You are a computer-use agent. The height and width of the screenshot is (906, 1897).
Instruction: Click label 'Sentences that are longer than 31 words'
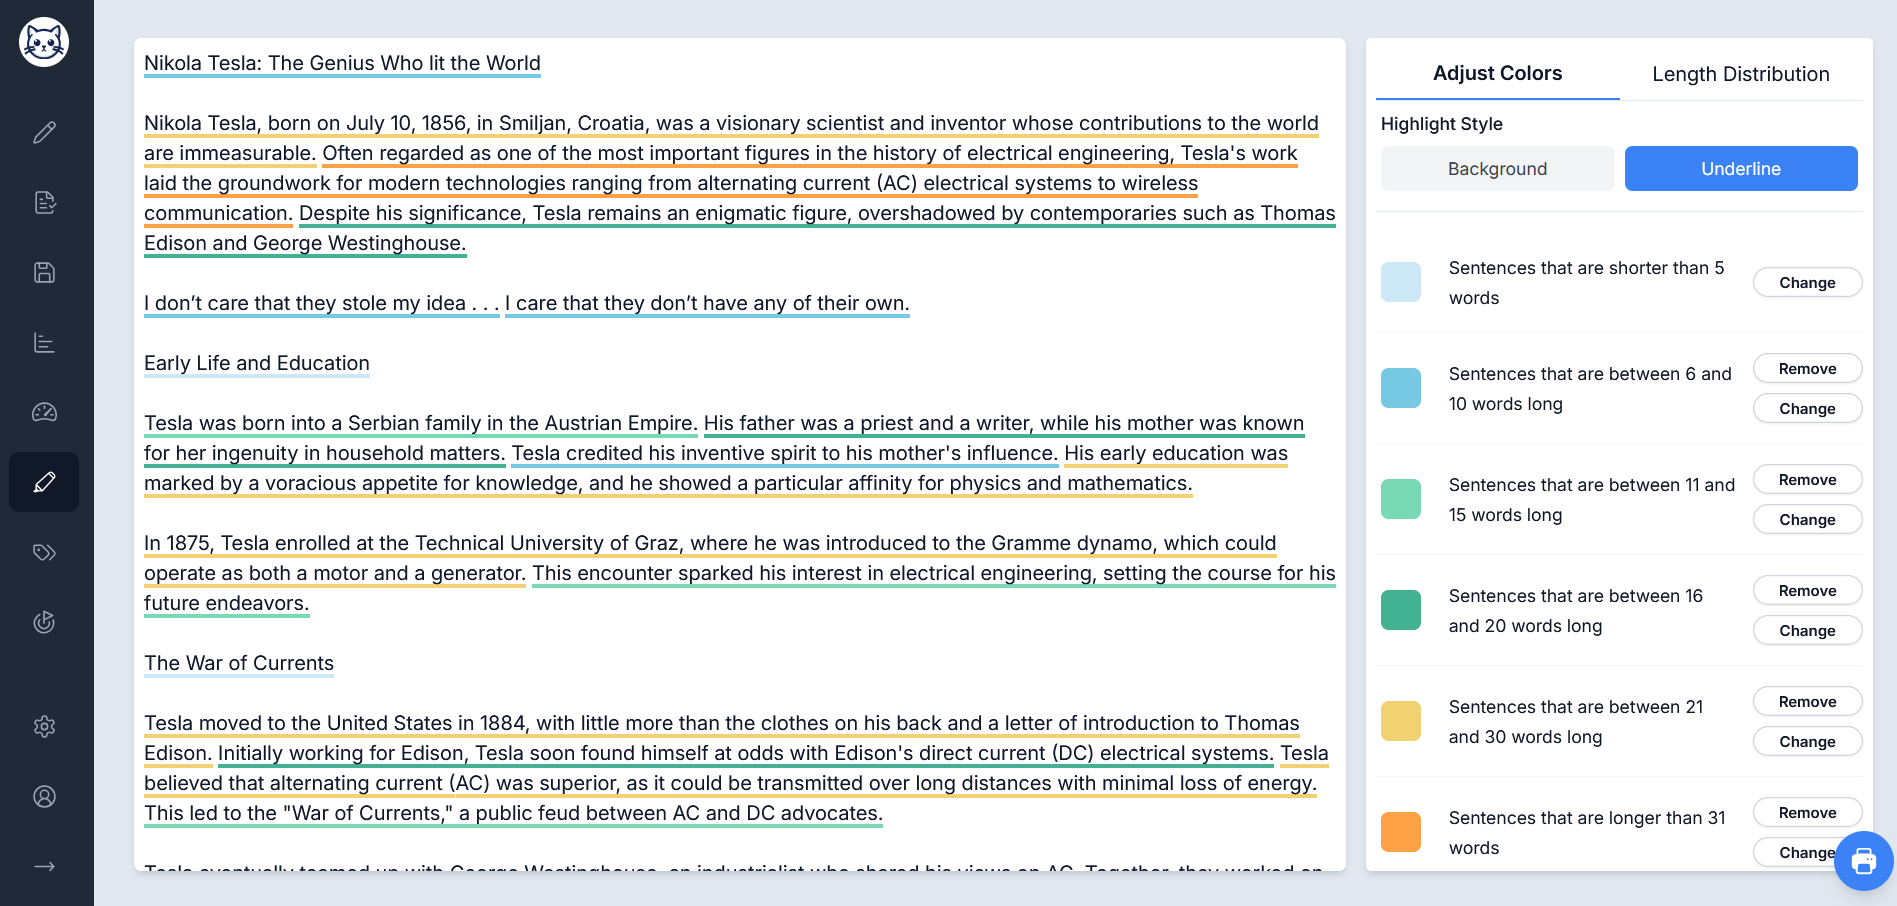click(x=1587, y=833)
